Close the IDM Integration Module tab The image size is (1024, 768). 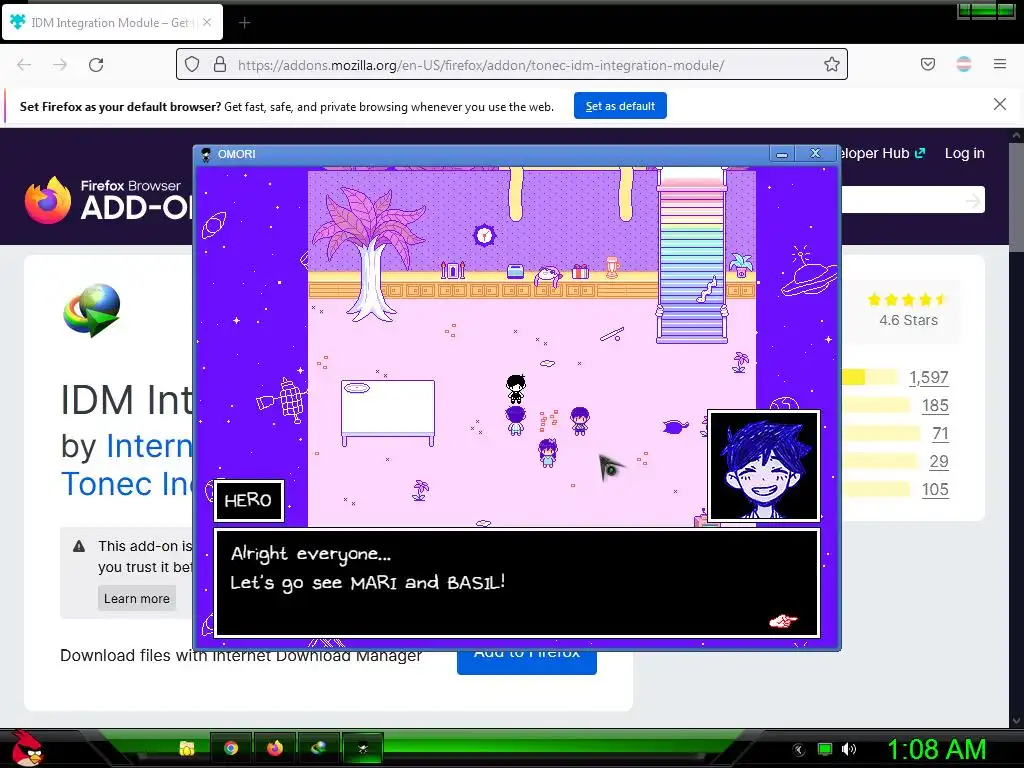pyautogui.click(x=206, y=22)
